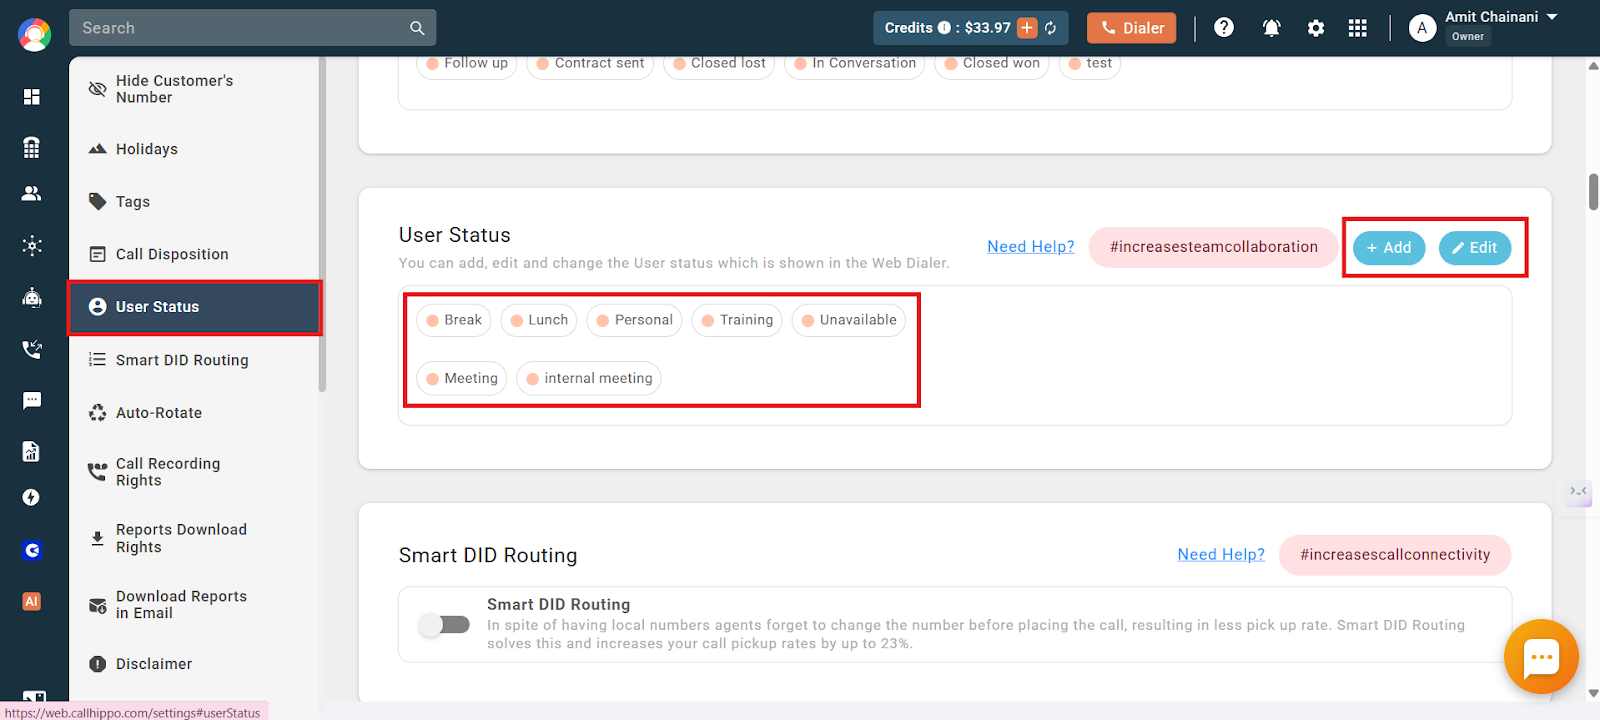This screenshot has width=1600, height=720.
Task: Open the Tags settings item
Action: [195, 201]
